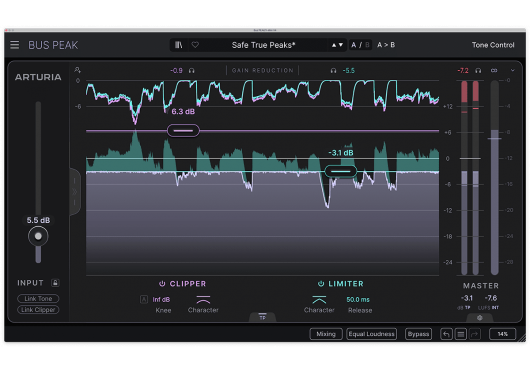Open the master settings gear tab

[479, 318]
